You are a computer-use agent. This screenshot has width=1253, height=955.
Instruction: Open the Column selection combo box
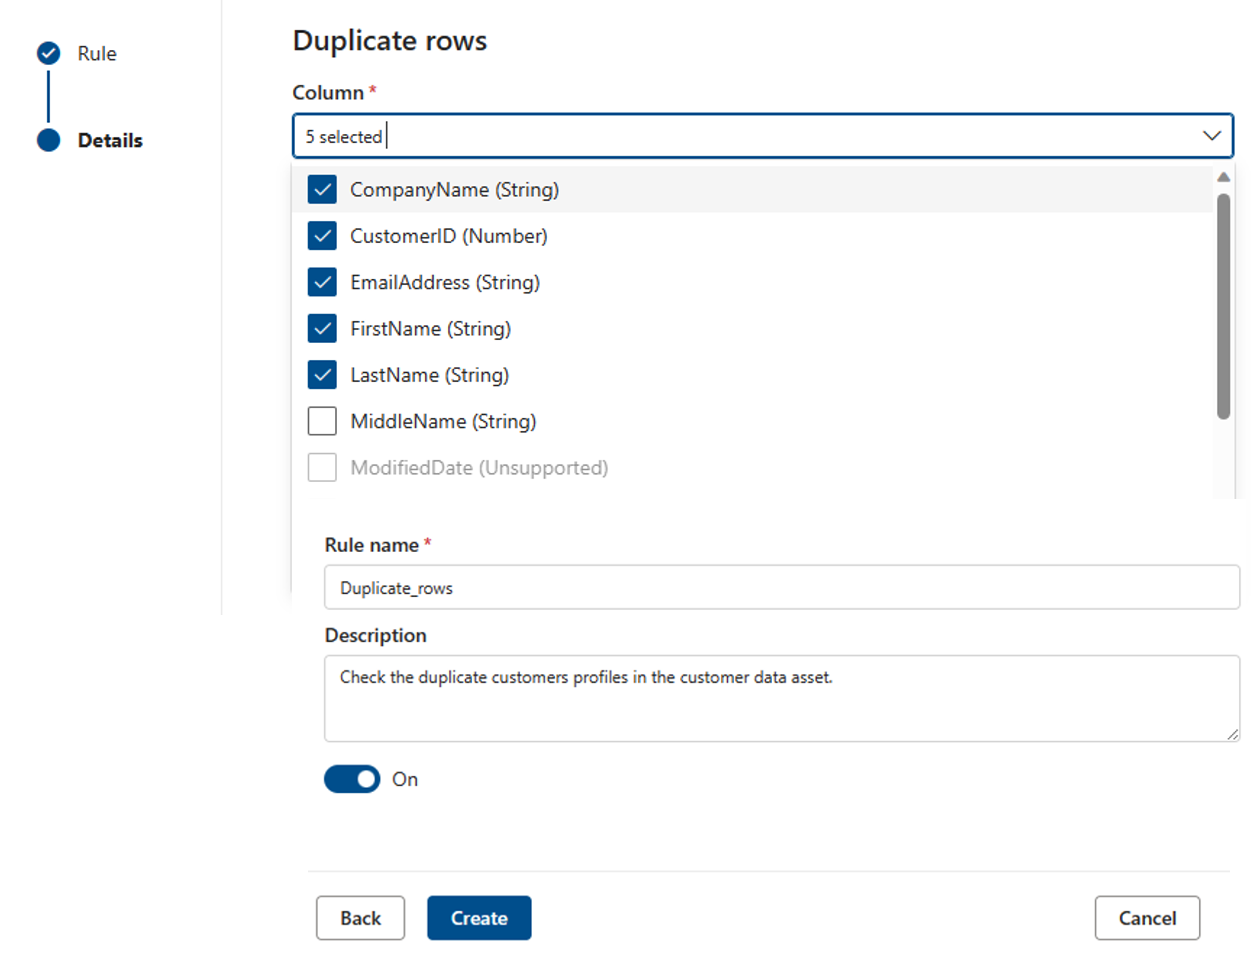(x=700, y=136)
